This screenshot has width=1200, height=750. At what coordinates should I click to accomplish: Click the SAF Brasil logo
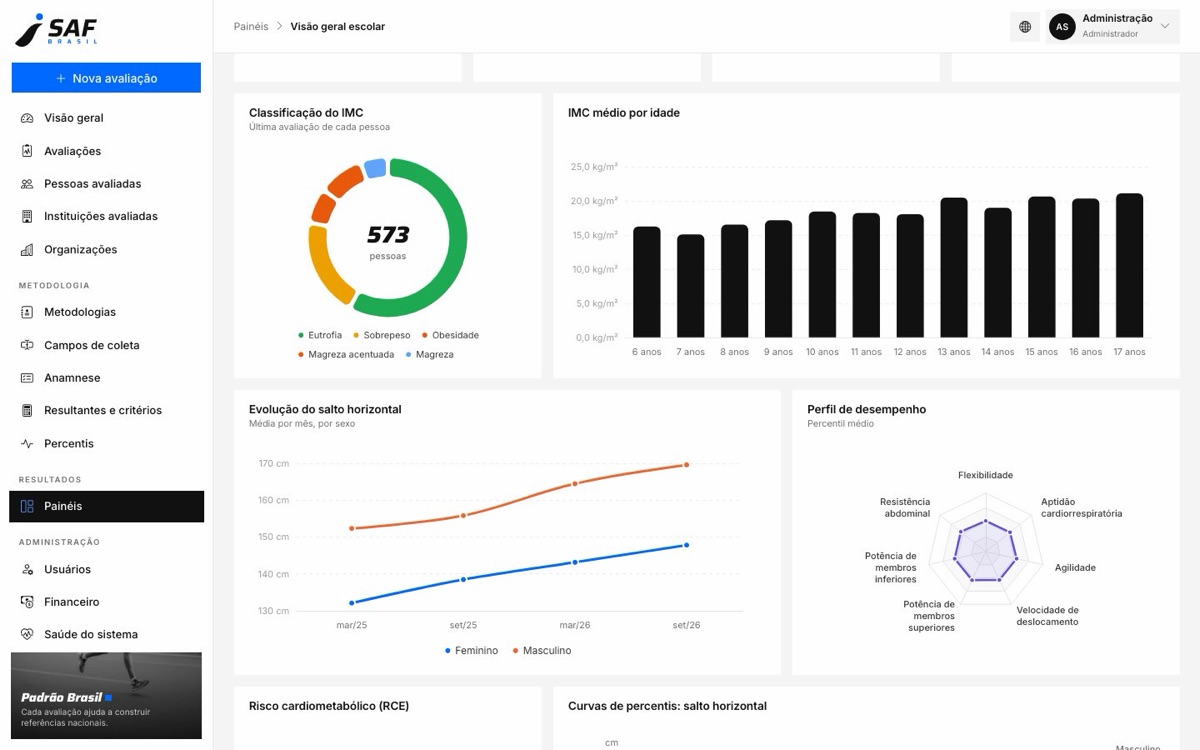[56, 30]
